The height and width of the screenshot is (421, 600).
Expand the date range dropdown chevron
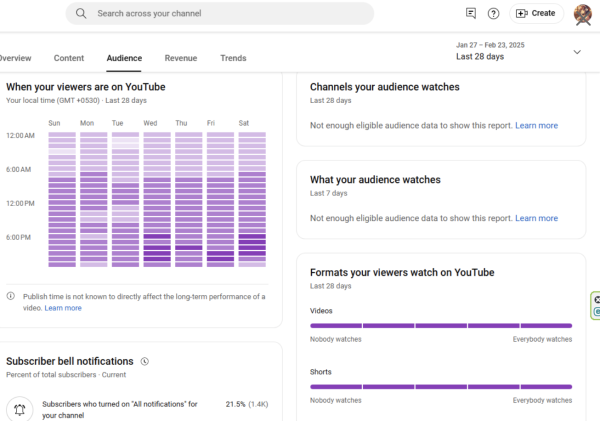pyautogui.click(x=577, y=52)
